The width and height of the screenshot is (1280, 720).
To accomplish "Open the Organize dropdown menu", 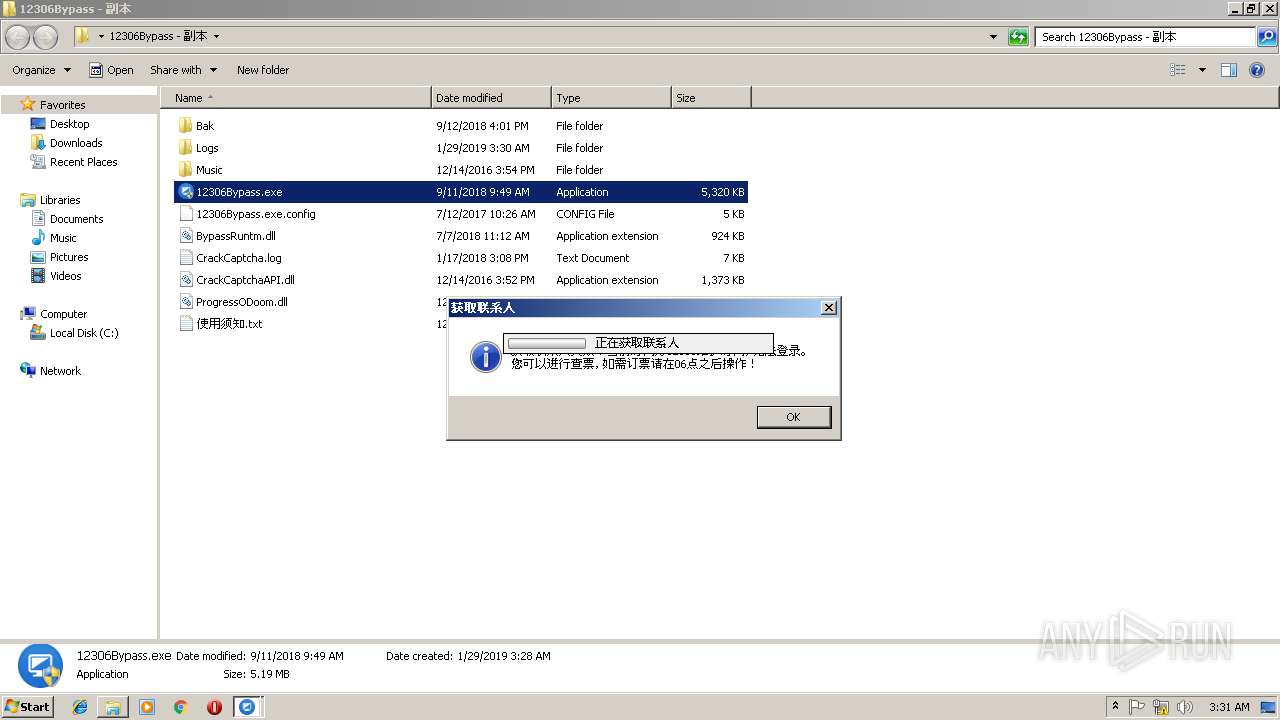I will pyautogui.click(x=41, y=70).
